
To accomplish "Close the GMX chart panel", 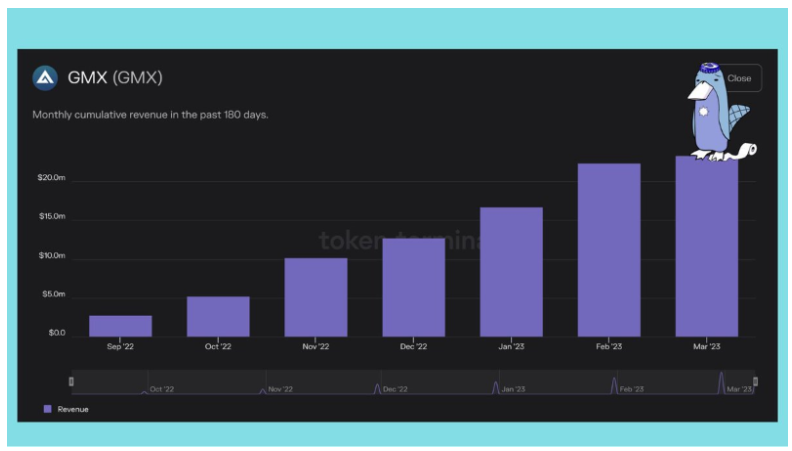I will (x=739, y=78).
